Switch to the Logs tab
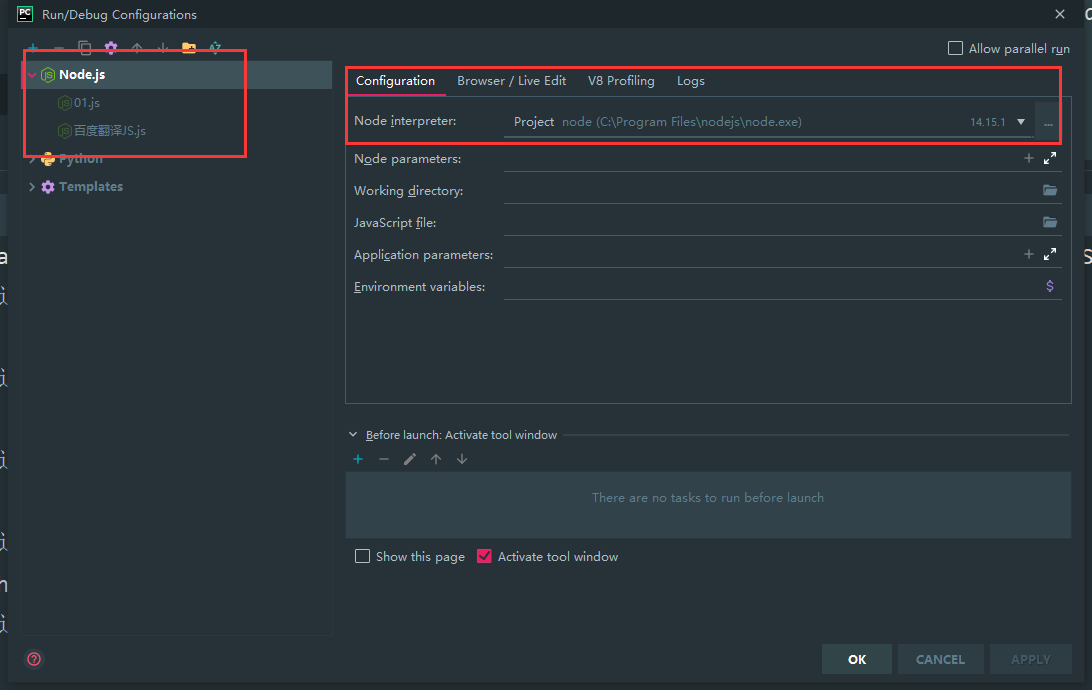This screenshot has height=690, width=1092. pos(691,81)
